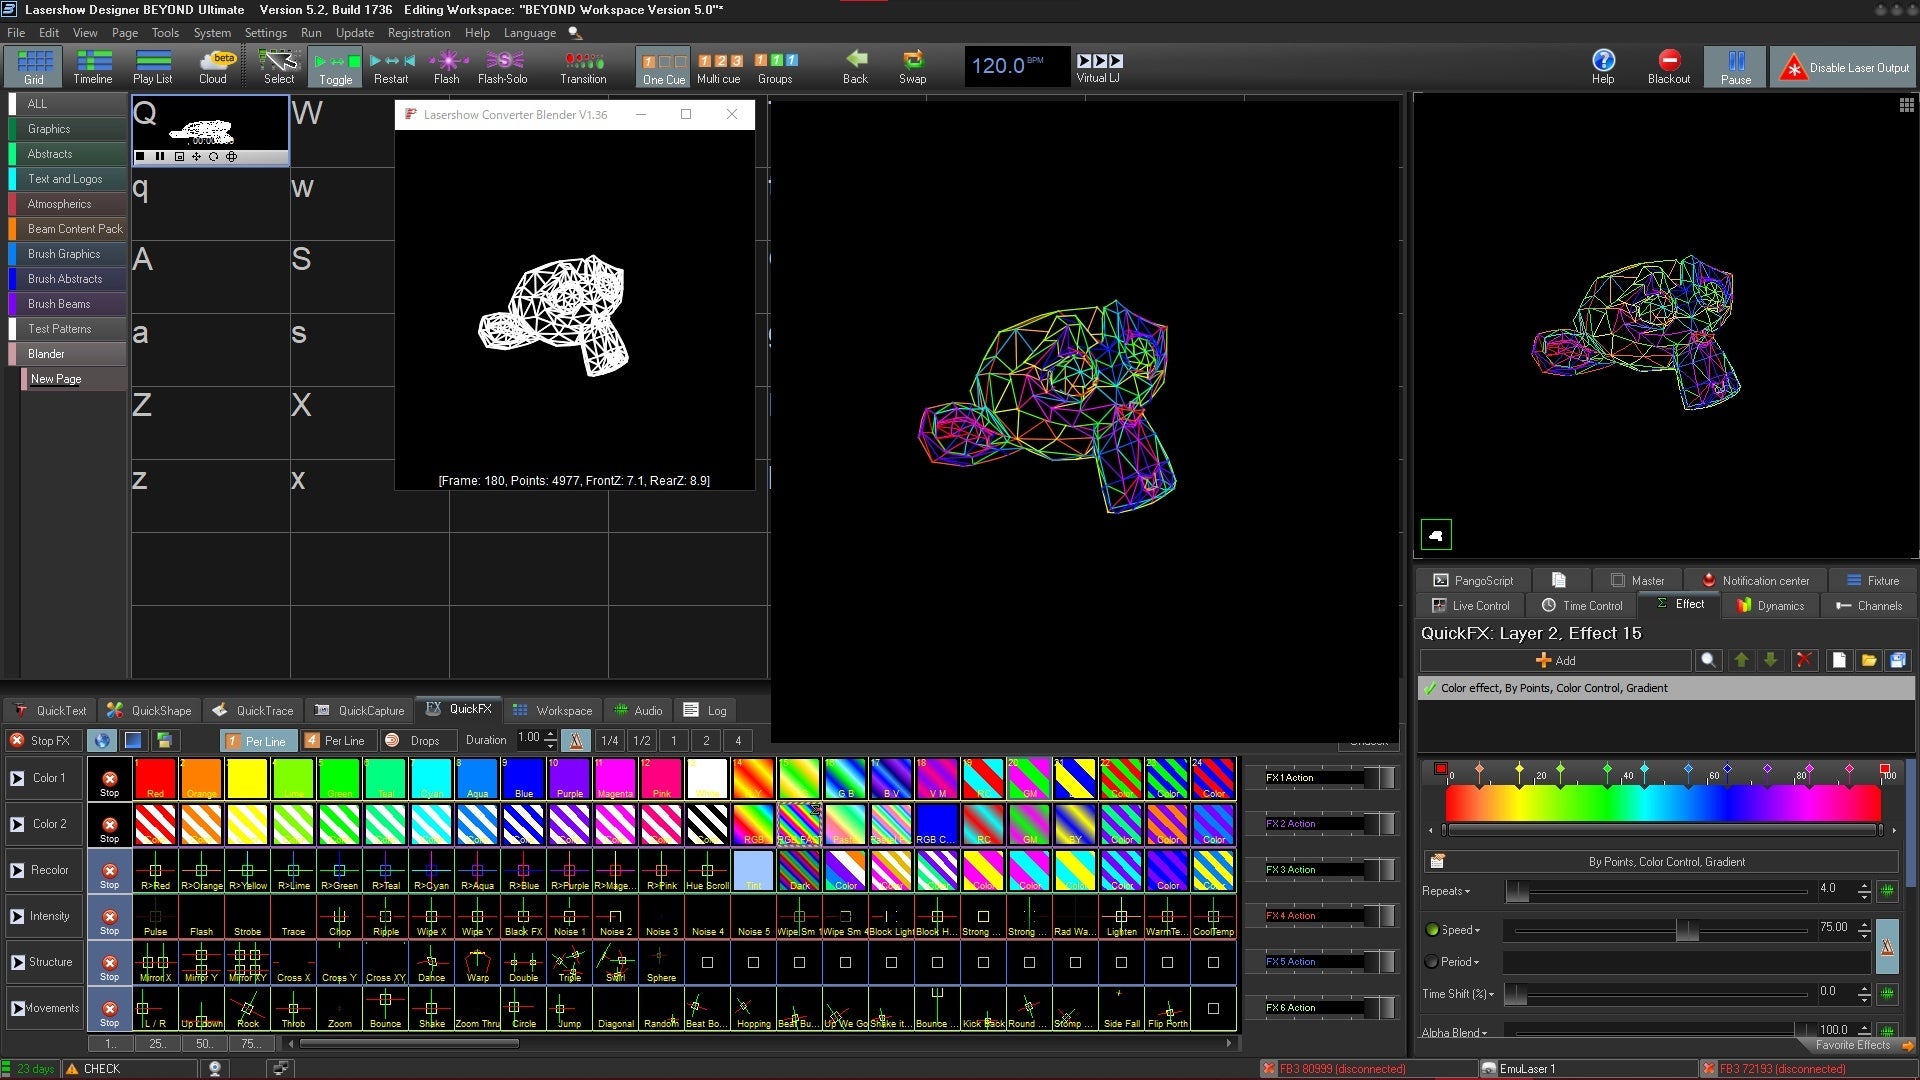Click the red X delete effect icon
This screenshot has height=1080, width=1920.
point(1804,660)
